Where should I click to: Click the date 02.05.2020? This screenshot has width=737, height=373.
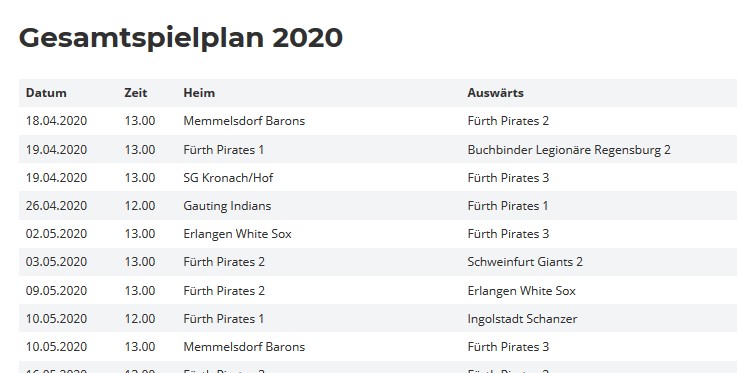pyautogui.click(x=56, y=234)
